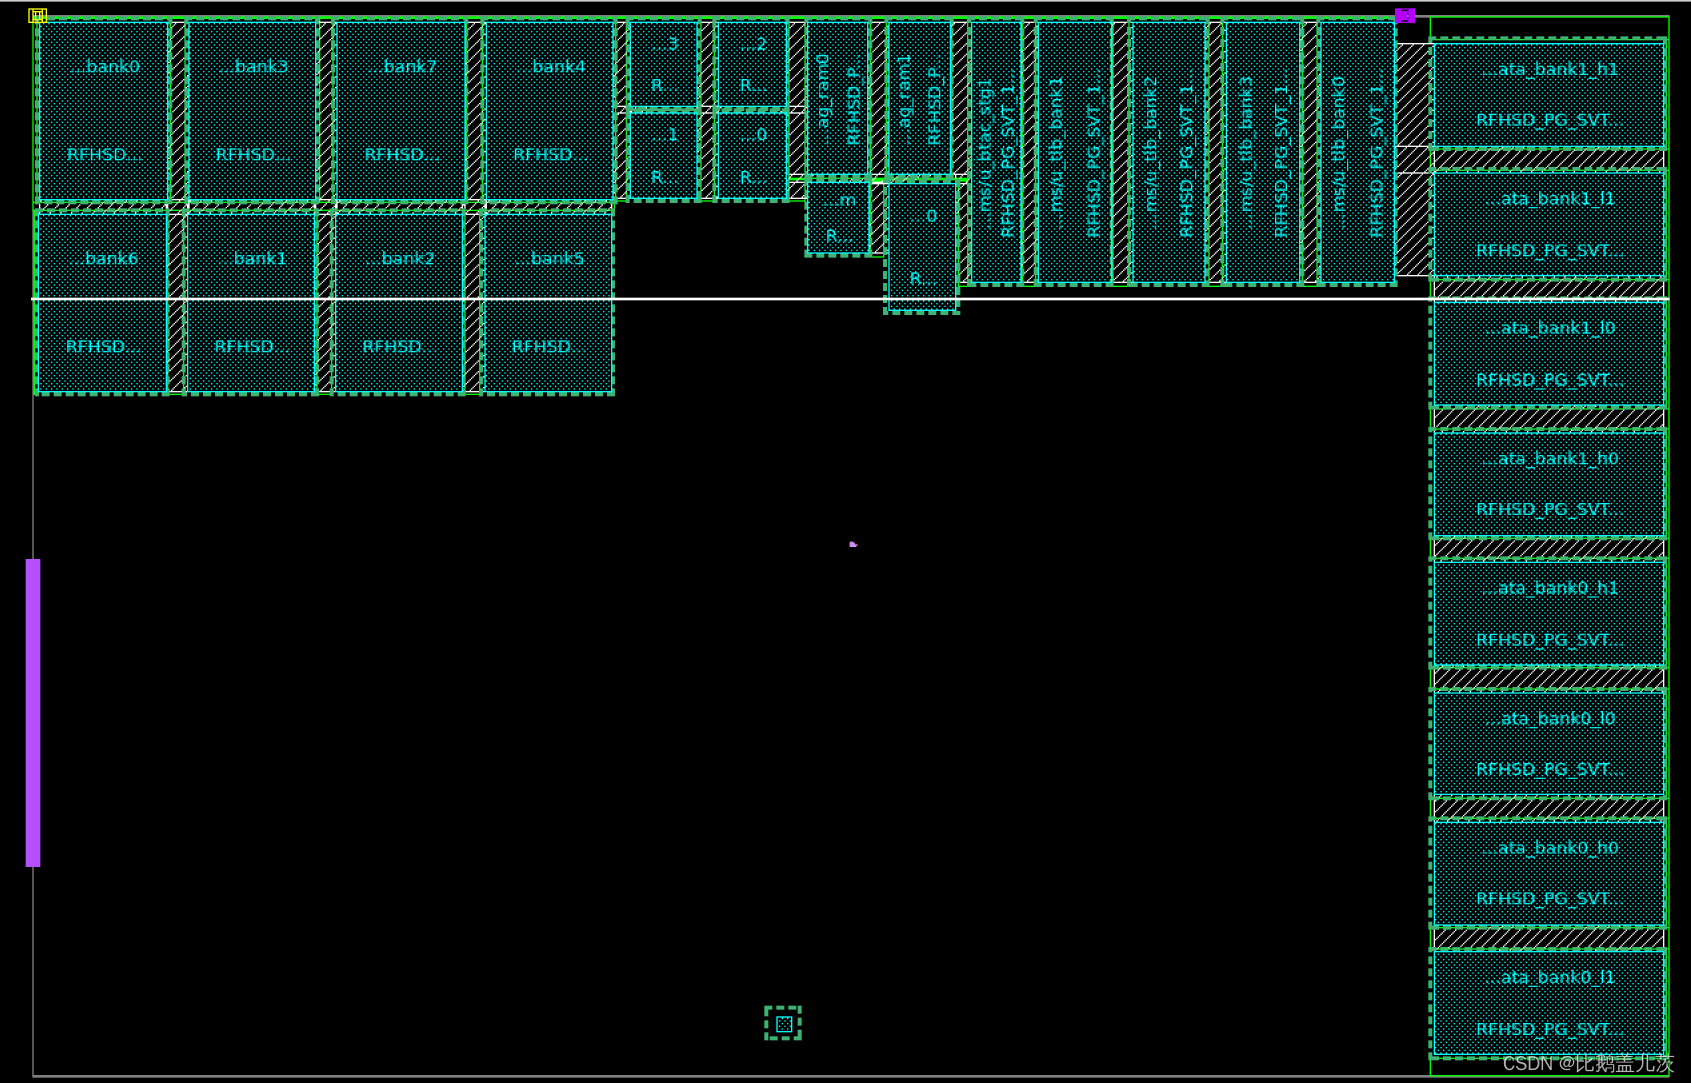Select the bank7 RFHSD macro block

click(x=402, y=110)
